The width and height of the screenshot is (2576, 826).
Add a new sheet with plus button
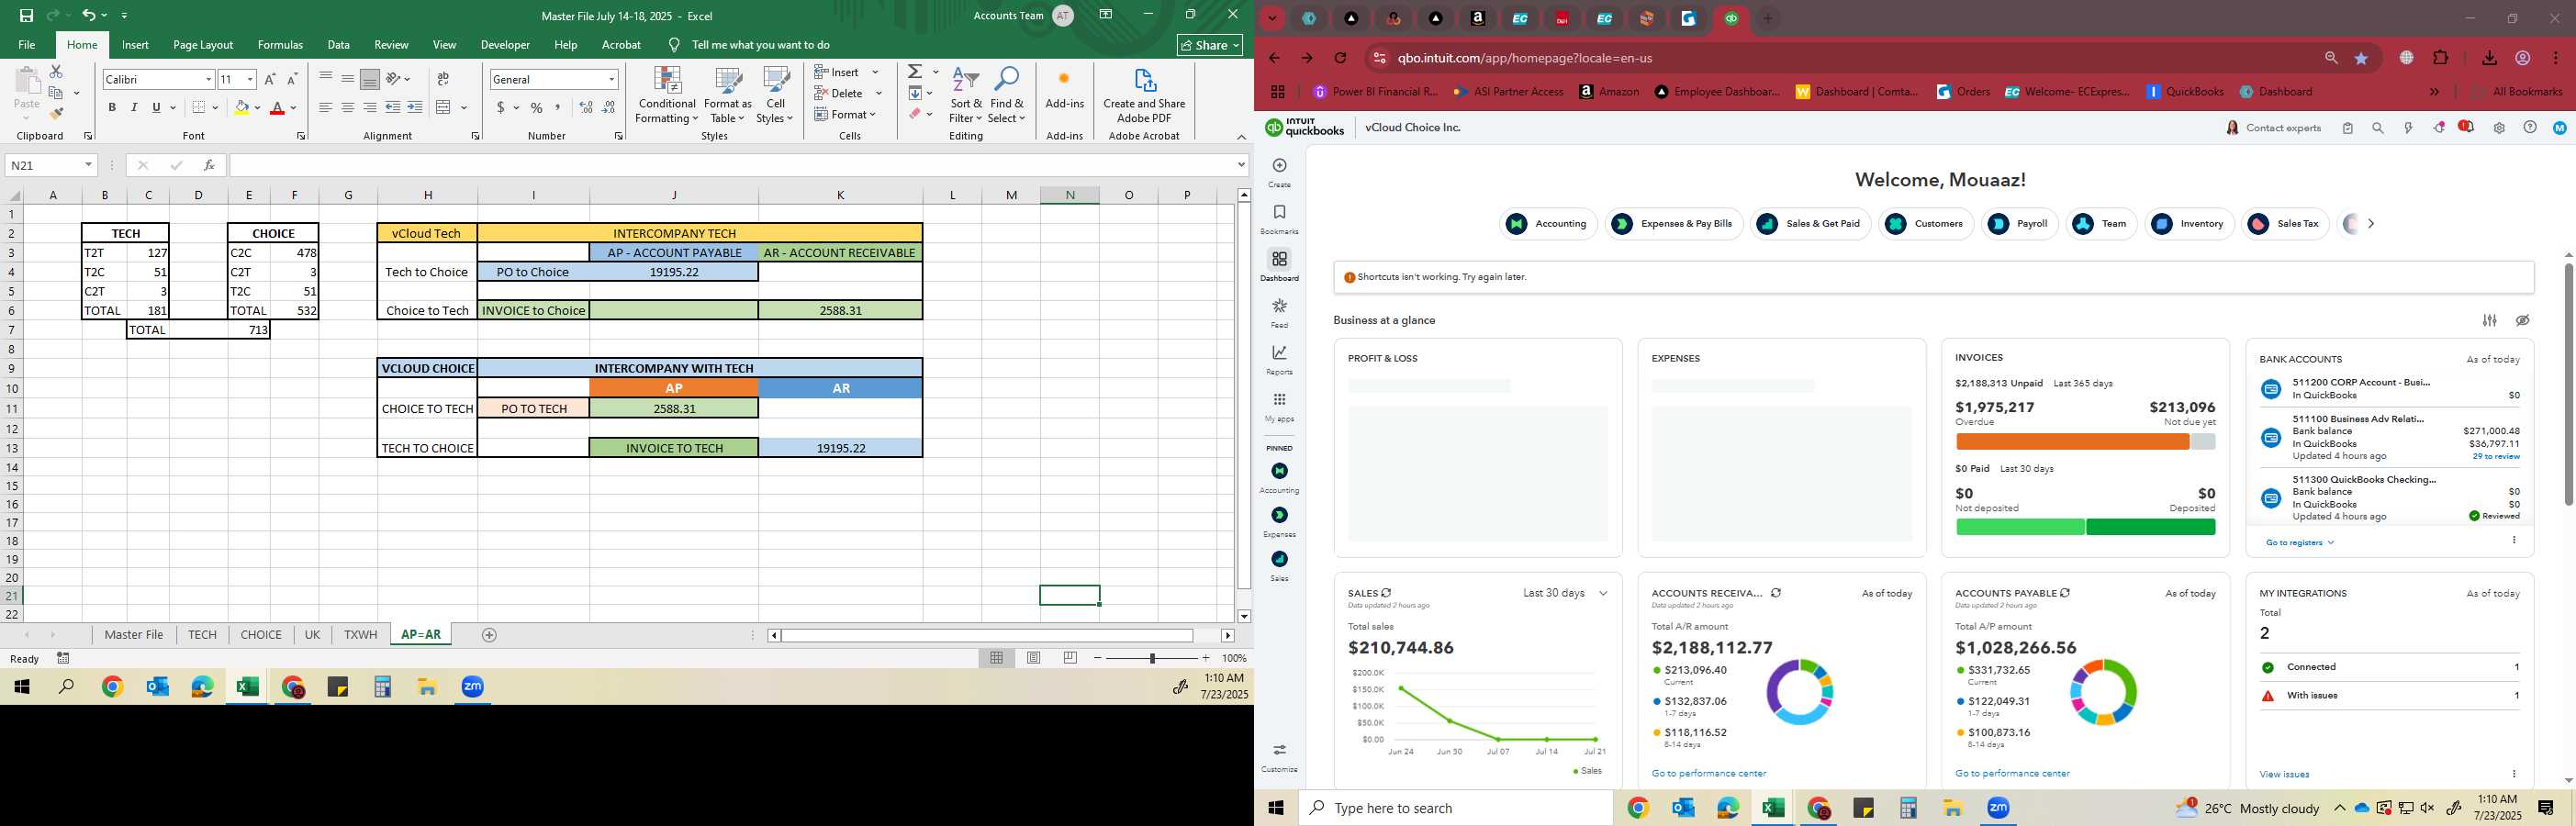[489, 635]
